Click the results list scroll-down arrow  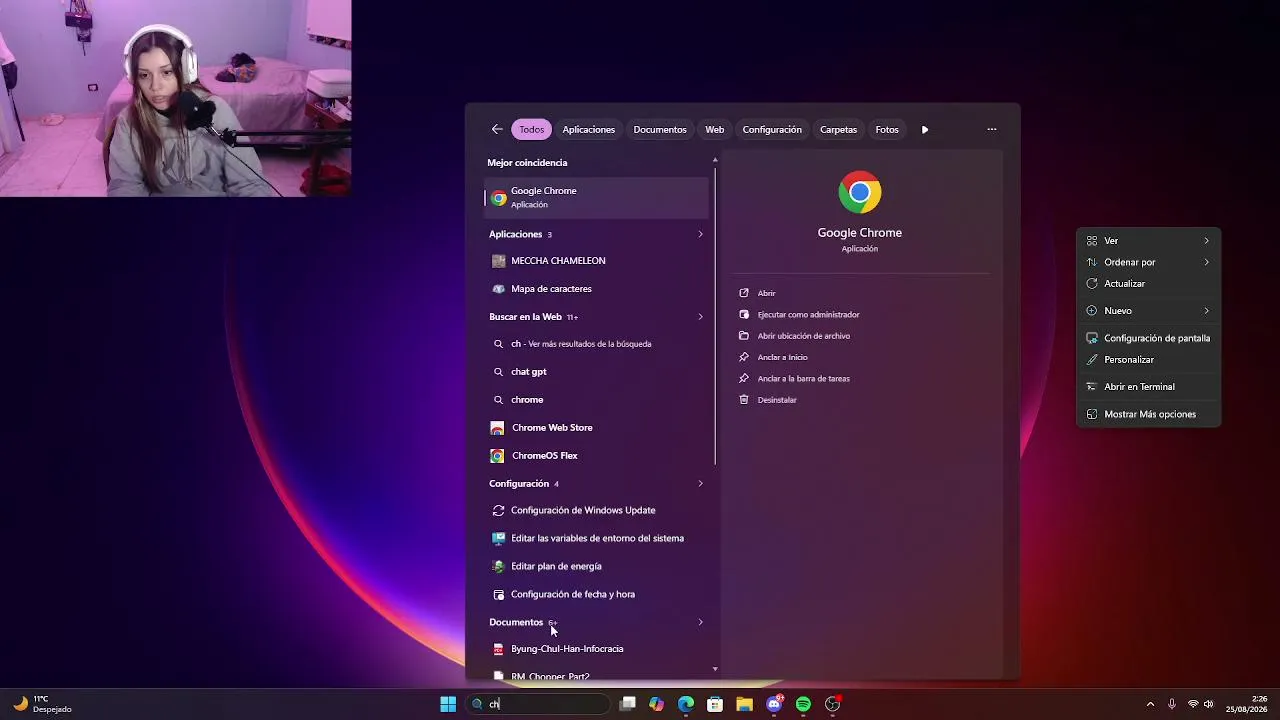(715, 669)
